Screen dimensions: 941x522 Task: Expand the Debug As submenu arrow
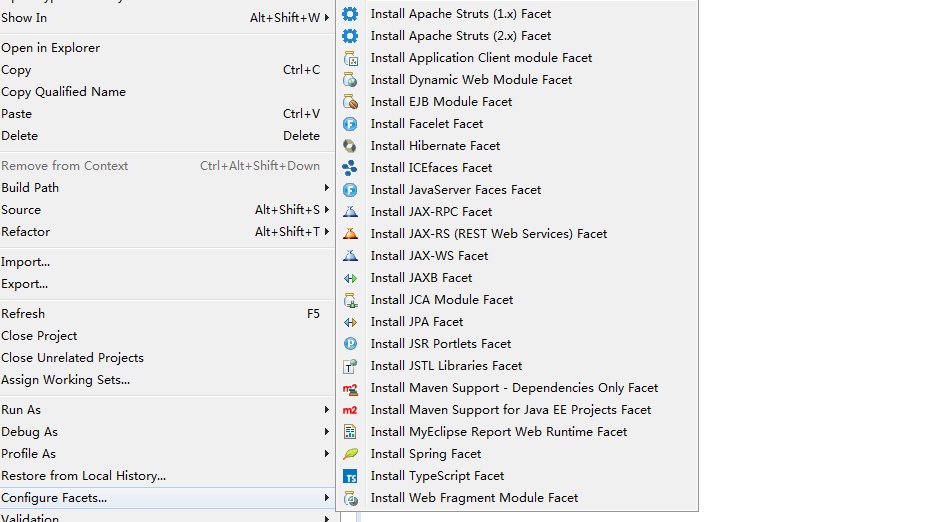326,432
